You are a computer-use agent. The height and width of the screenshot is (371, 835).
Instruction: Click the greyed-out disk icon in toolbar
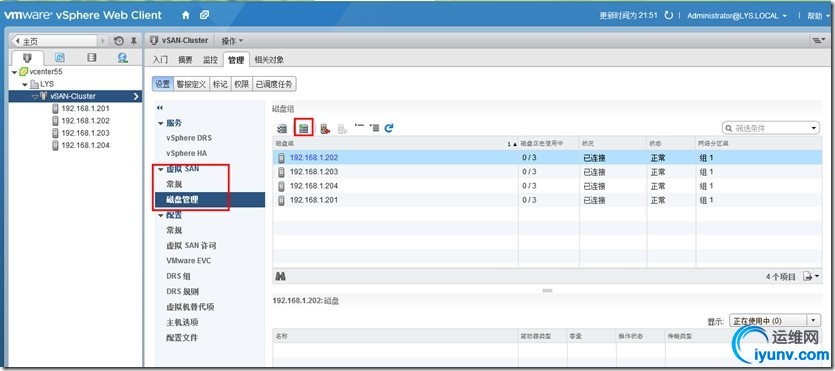click(342, 128)
